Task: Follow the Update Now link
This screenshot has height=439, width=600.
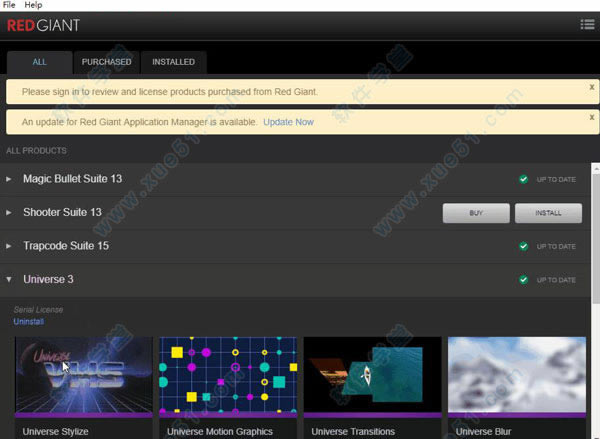Action: [289, 122]
